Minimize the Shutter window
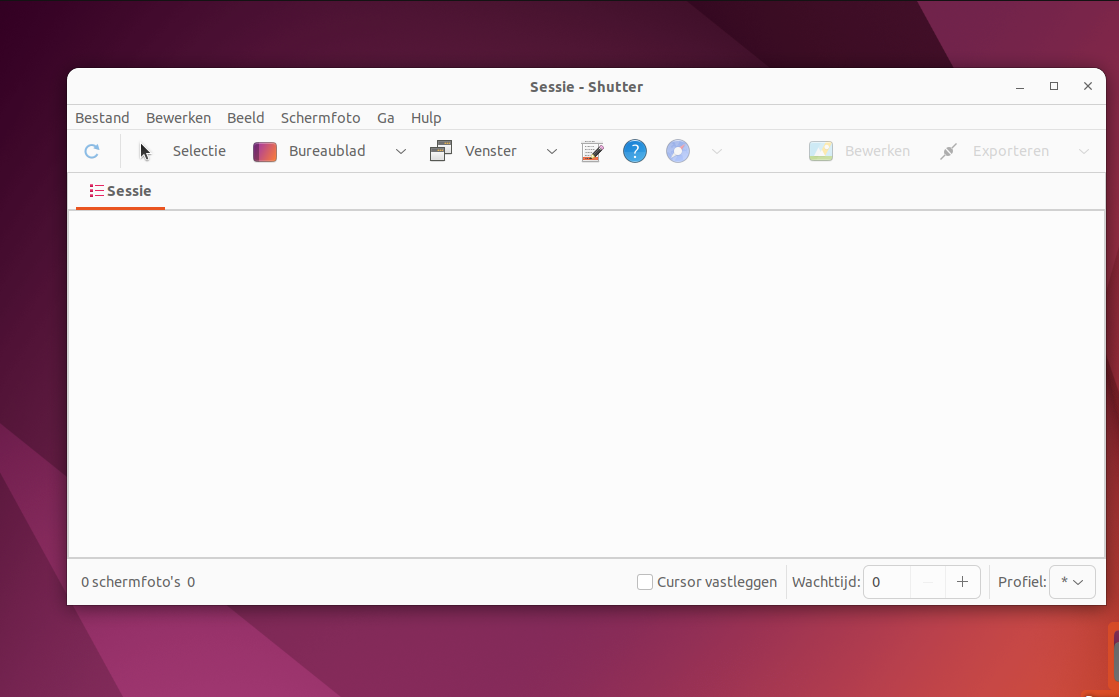The image size is (1119, 697). 1020,86
